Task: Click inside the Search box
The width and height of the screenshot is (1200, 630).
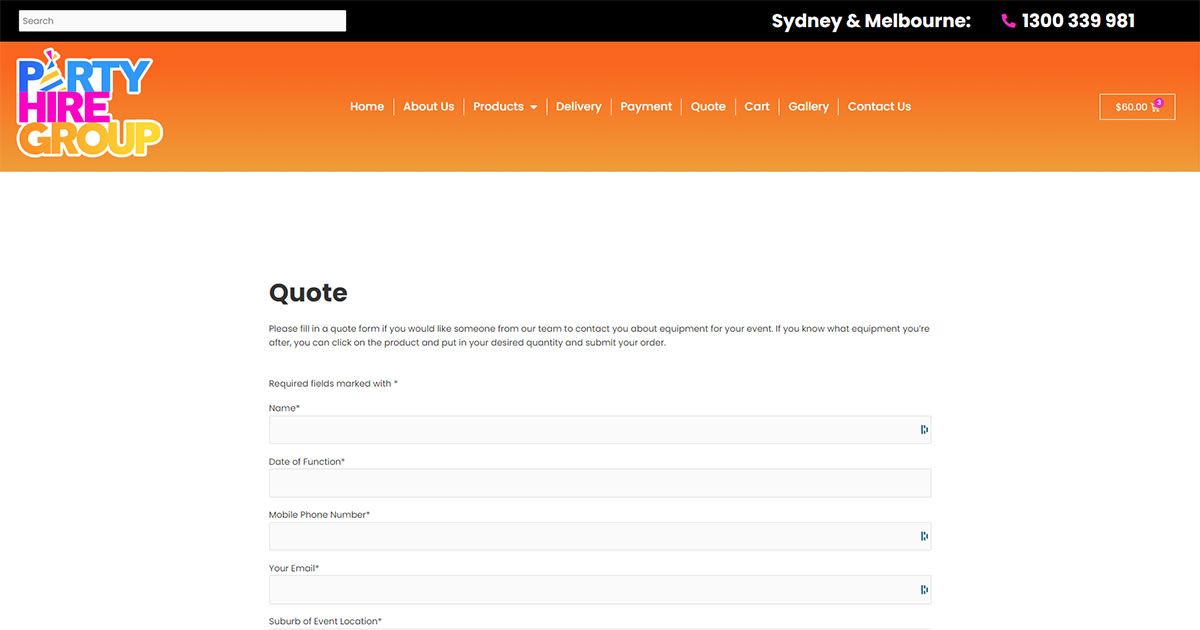Action: [182, 20]
